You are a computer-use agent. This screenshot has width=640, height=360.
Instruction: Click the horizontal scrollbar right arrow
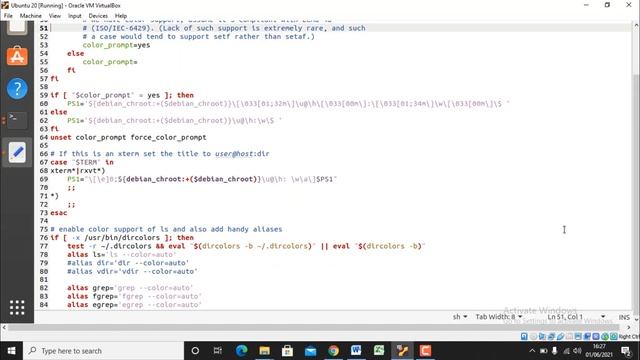(629, 327)
